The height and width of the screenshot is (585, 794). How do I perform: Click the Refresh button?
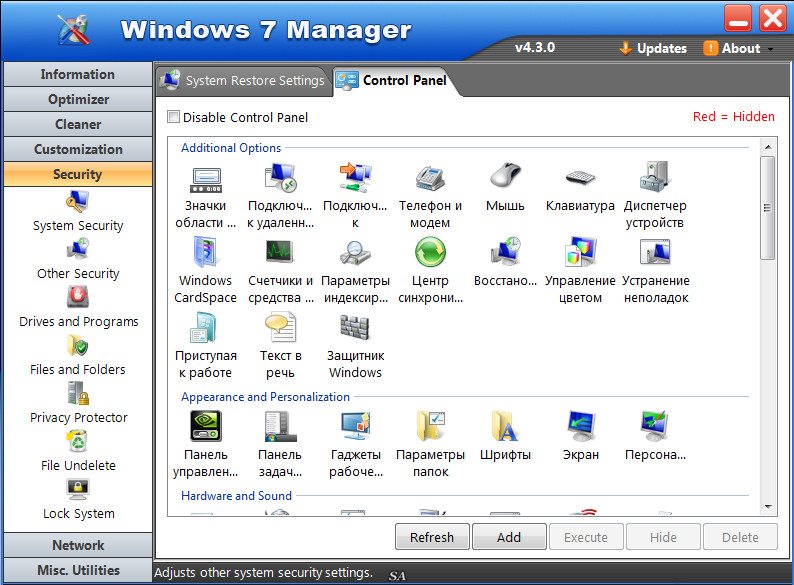[x=432, y=537]
